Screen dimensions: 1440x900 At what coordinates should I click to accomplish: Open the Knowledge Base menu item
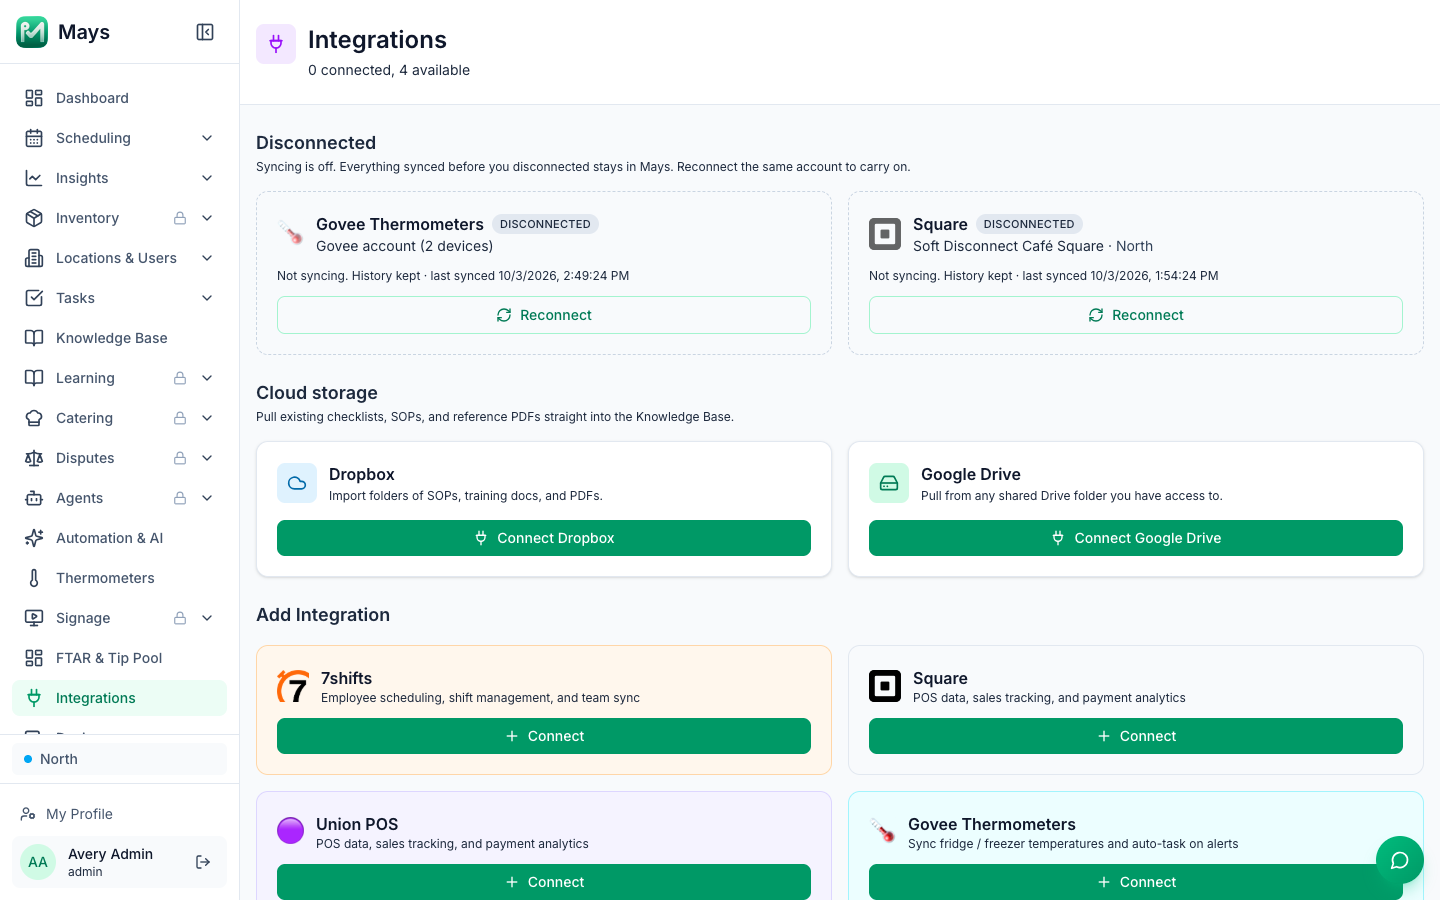click(x=119, y=338)
